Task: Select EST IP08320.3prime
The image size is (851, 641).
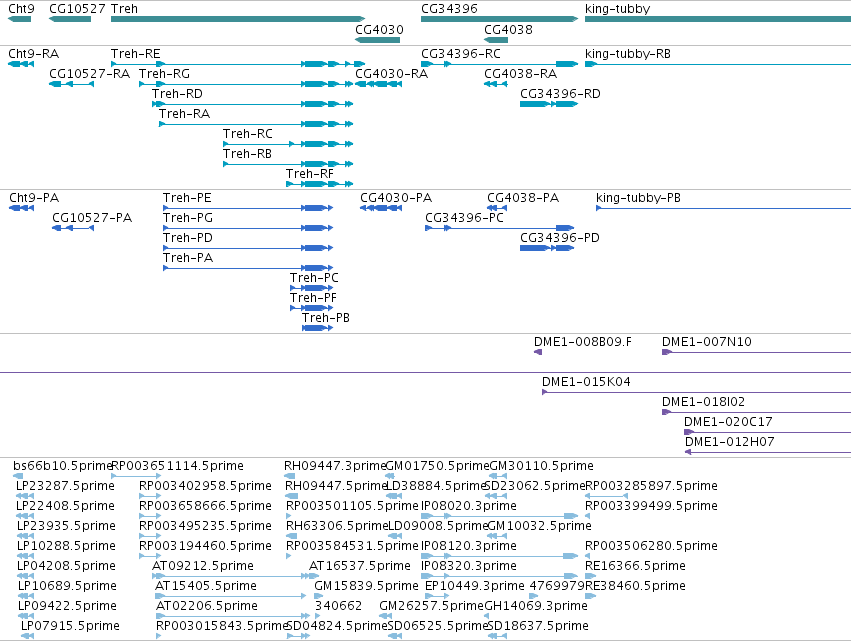Action: (x=500, y=576)
